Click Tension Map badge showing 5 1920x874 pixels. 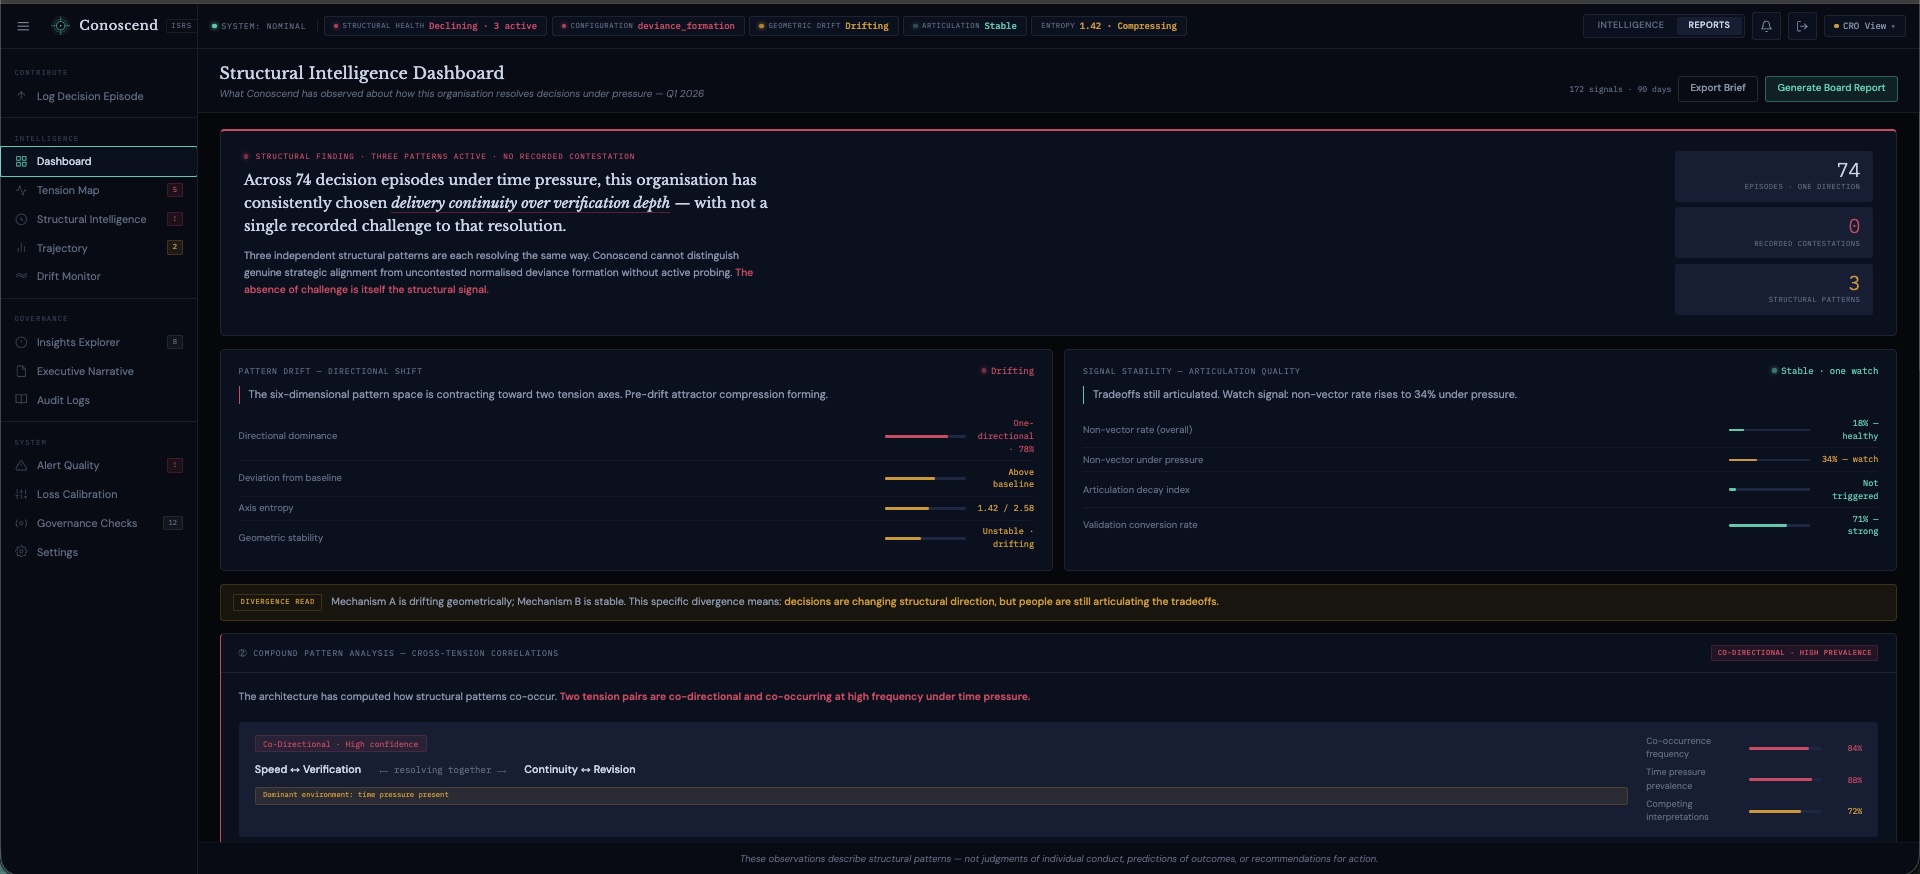pyautogui.click(x=175, y=190)
